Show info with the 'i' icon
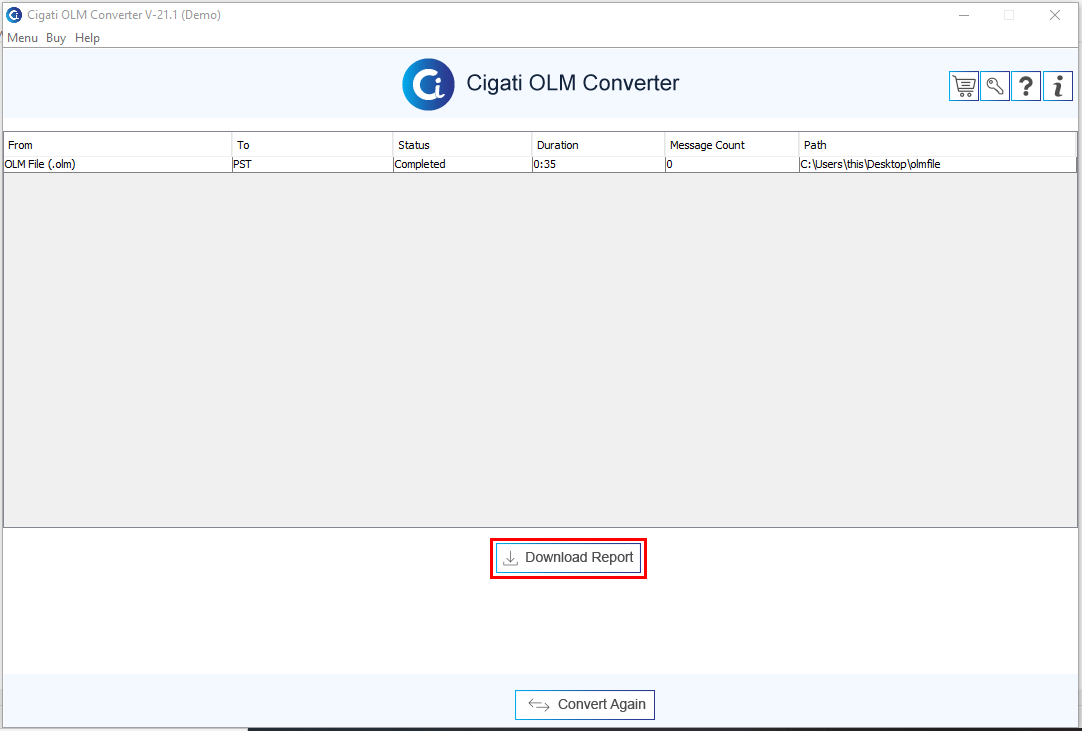Screen dimensions: 1082x731 click(1058, 86)
